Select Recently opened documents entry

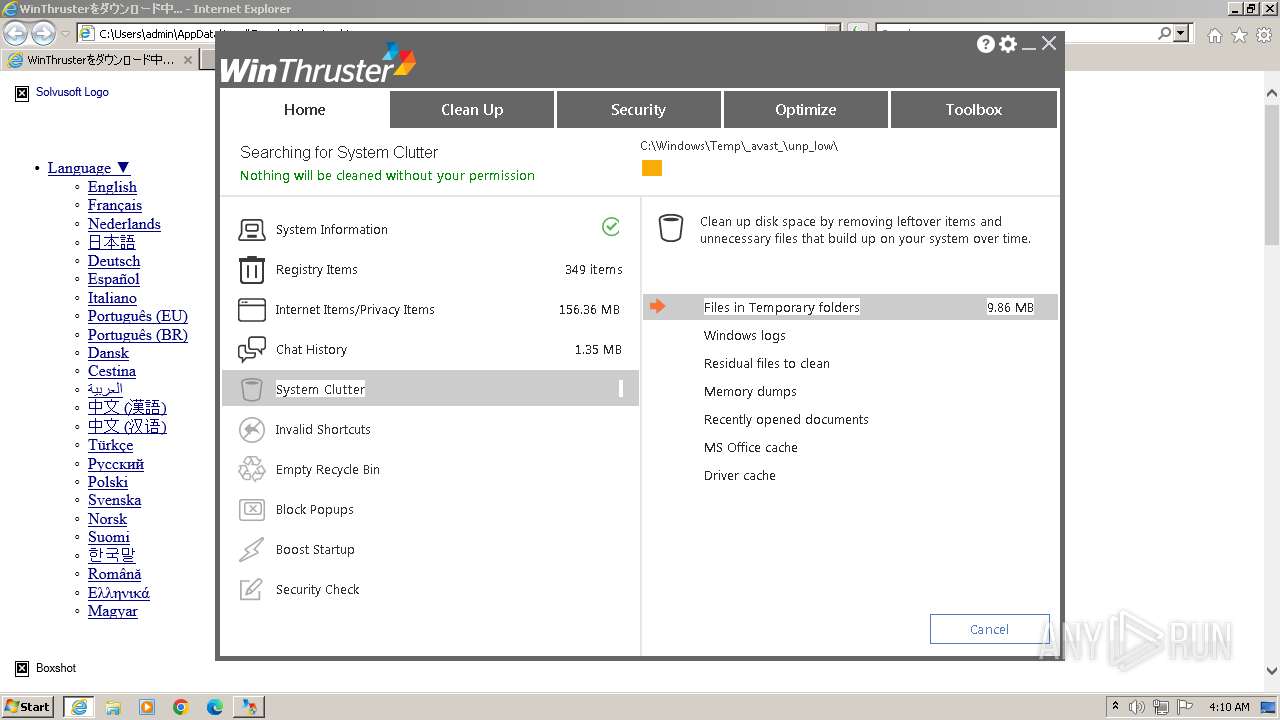coord(786,420)
